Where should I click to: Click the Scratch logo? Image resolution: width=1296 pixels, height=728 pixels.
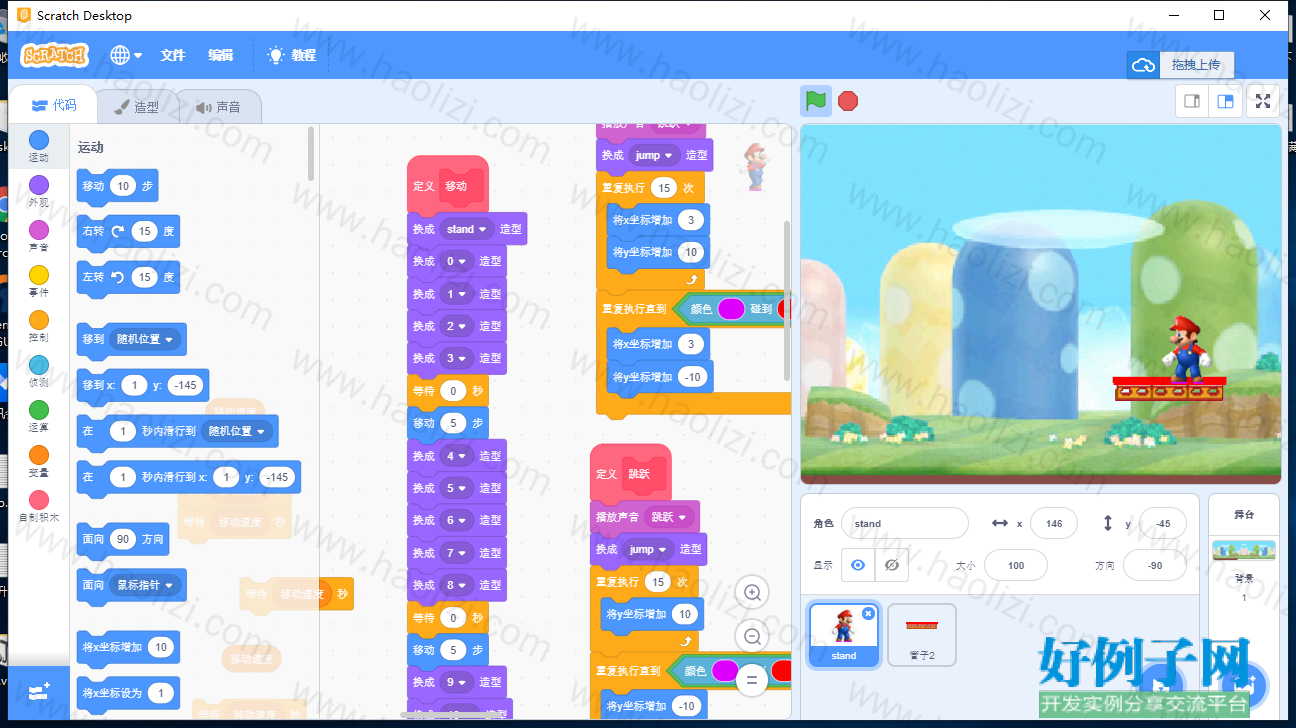coord(55,55)
